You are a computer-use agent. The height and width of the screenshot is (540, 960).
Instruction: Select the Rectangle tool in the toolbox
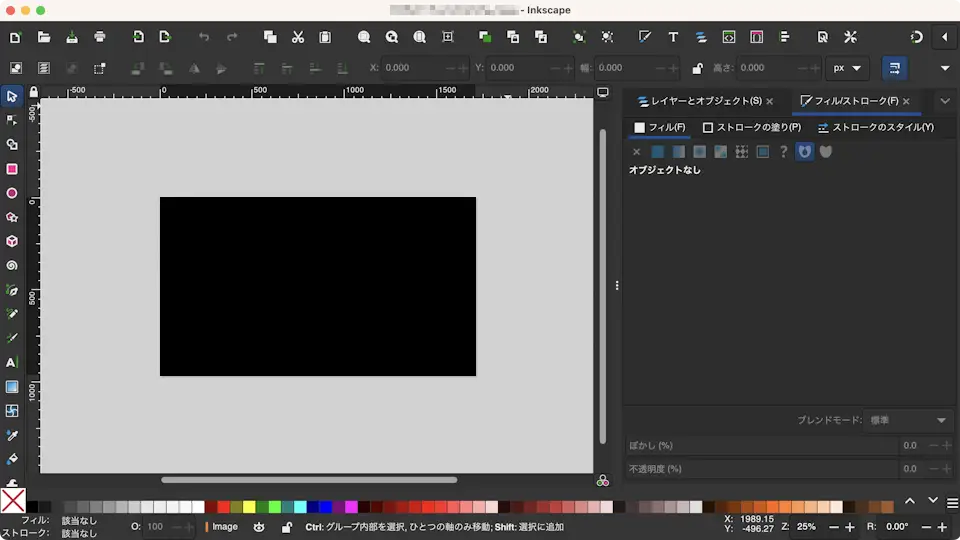tap(12, 169)
